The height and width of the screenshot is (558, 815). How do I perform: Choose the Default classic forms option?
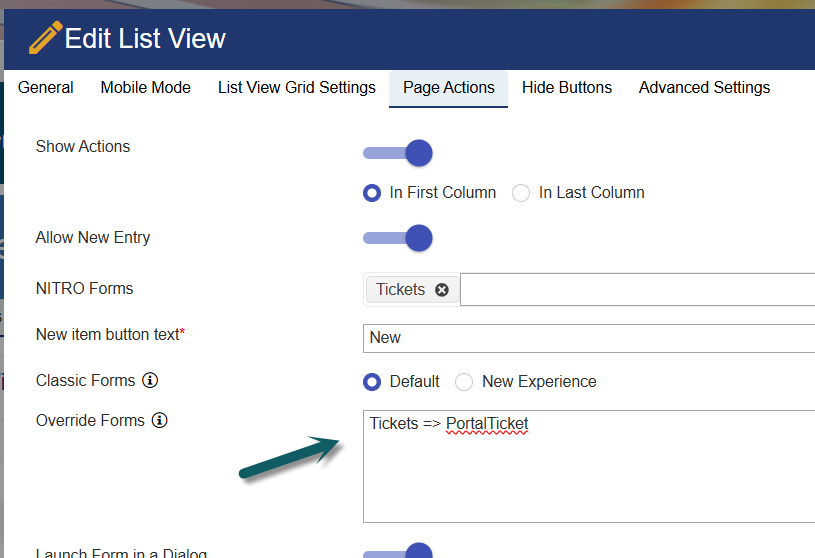pyautogui.click(x=372, y=382)
